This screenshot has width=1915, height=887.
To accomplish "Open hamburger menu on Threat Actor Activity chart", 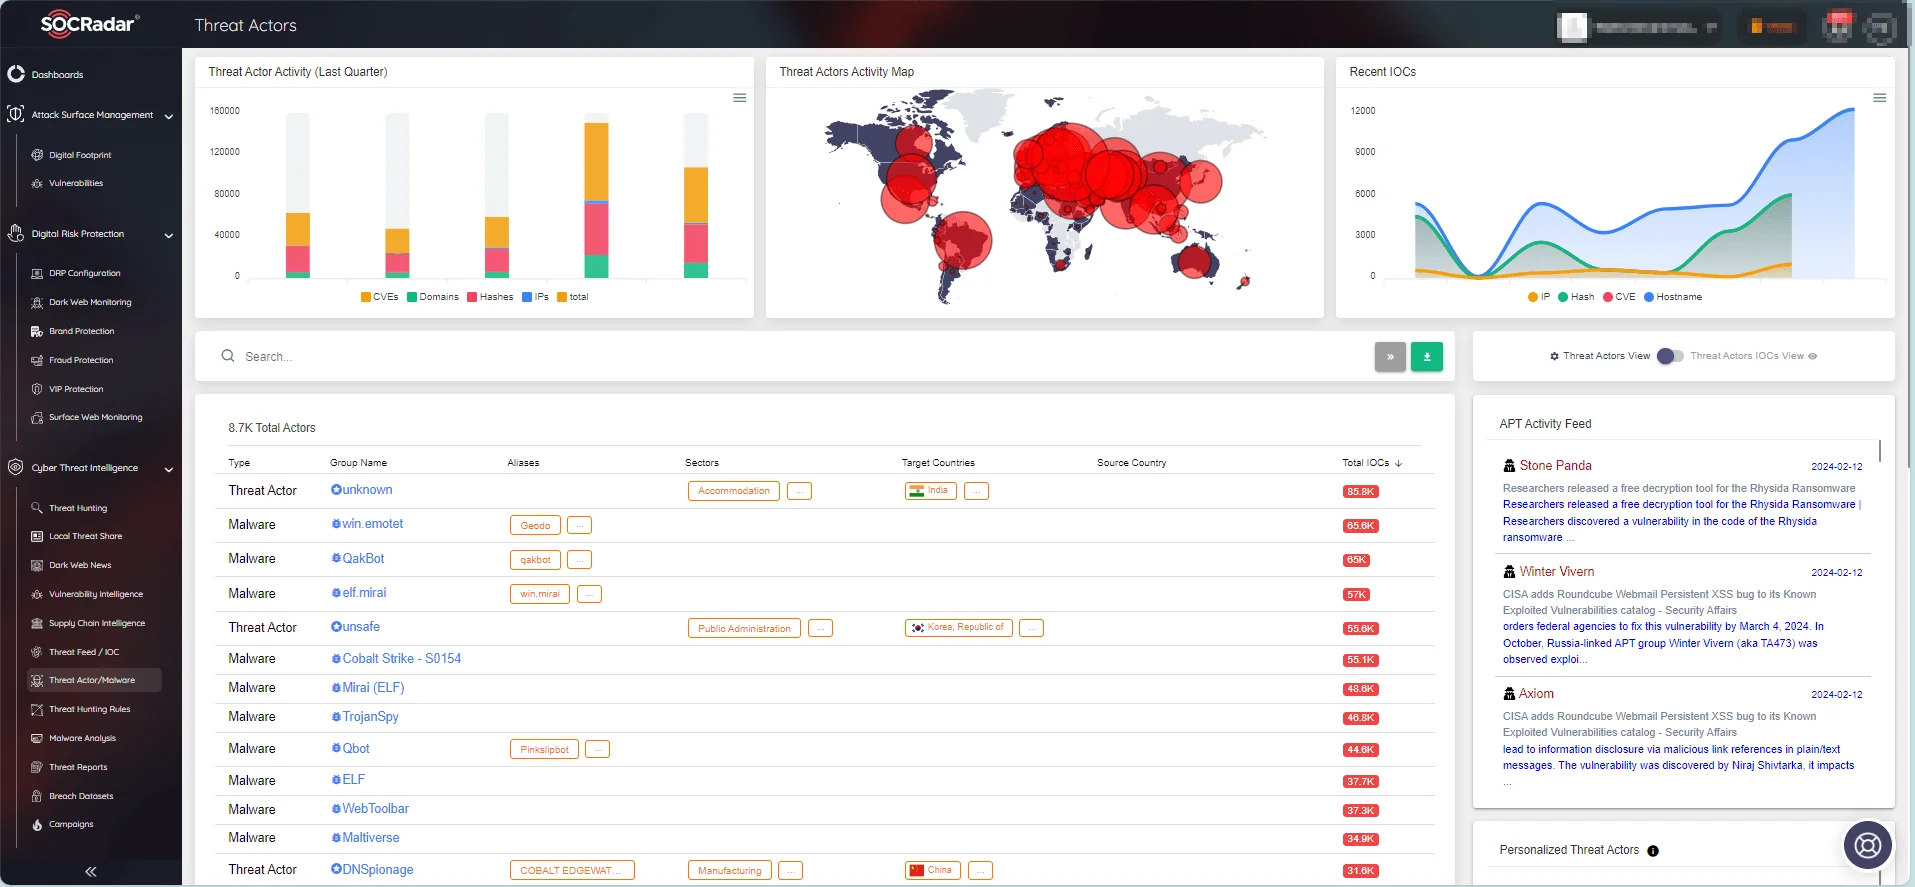I will click(x=740, y=98).
